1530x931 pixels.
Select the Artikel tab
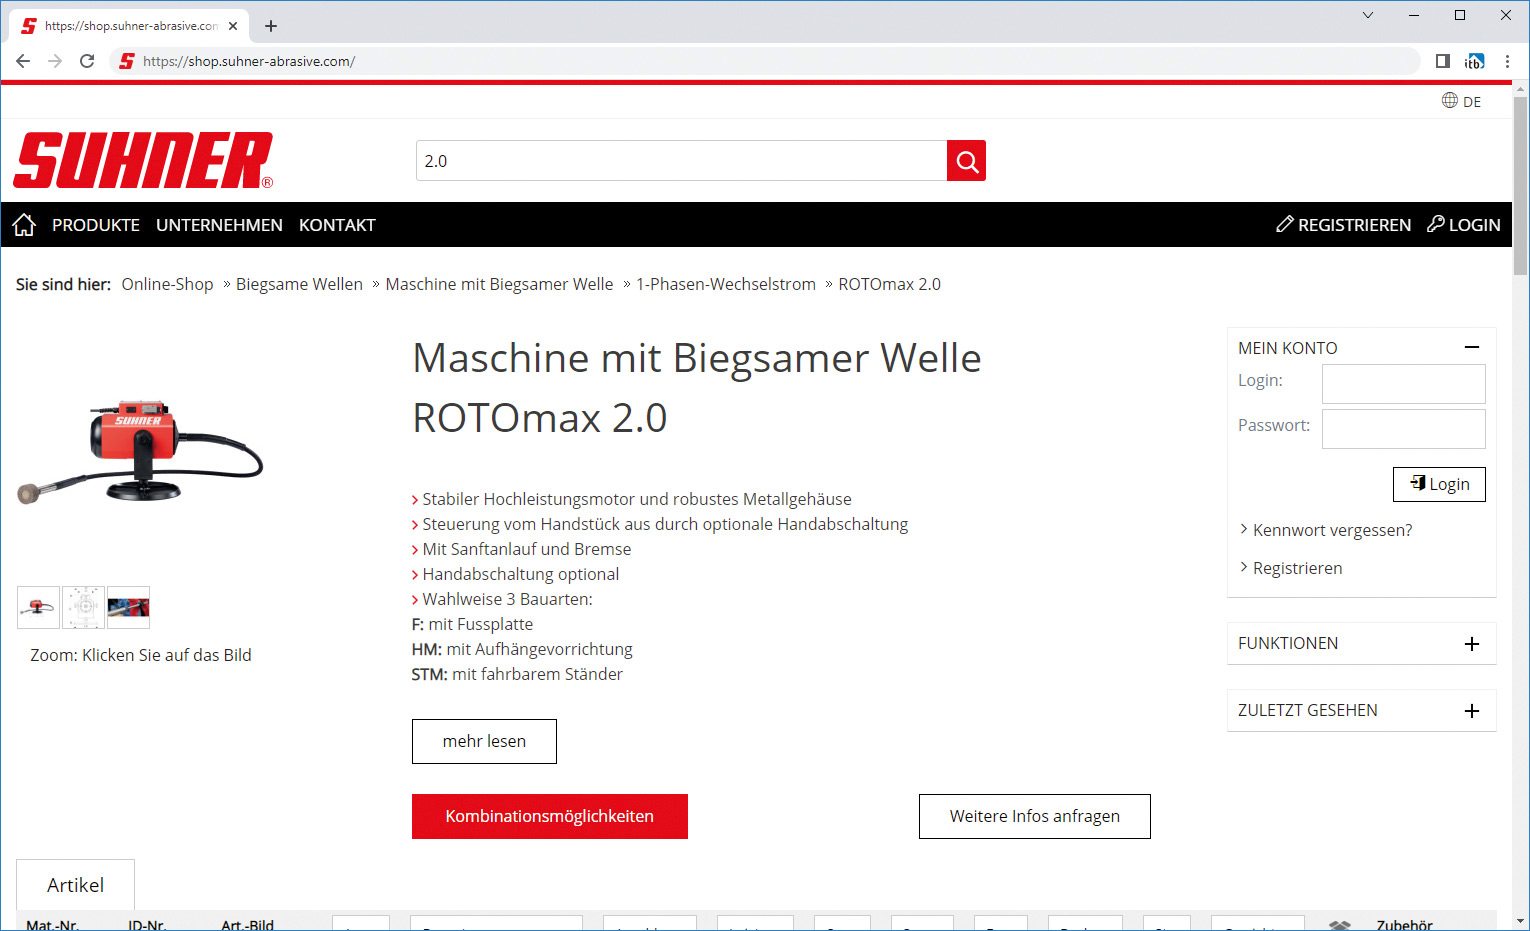point(75,885)
